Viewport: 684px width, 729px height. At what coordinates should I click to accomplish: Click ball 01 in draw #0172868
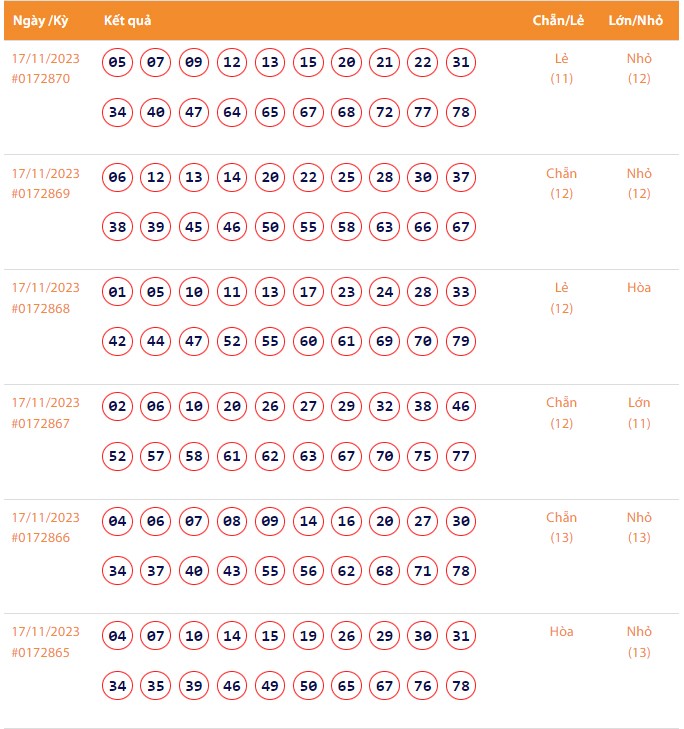(118, 293)
